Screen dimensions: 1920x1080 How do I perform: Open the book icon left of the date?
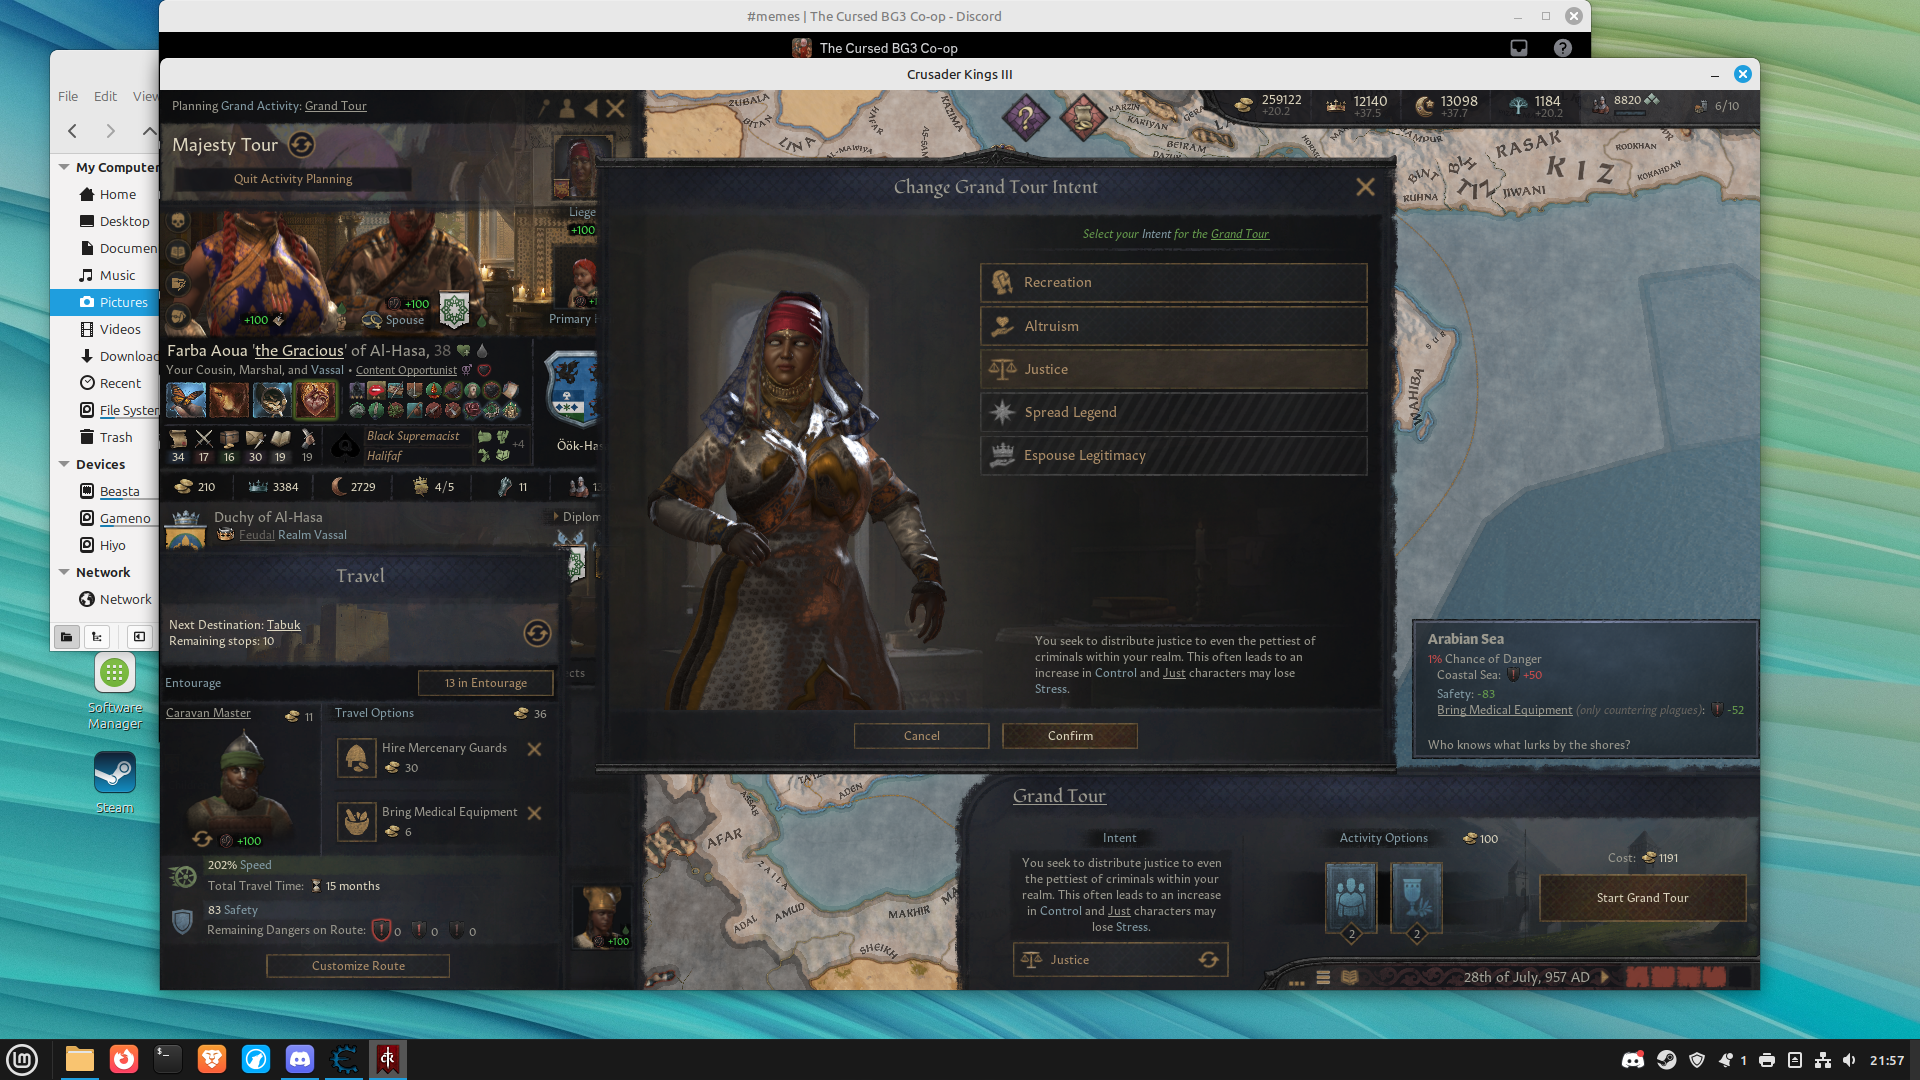1350,978
